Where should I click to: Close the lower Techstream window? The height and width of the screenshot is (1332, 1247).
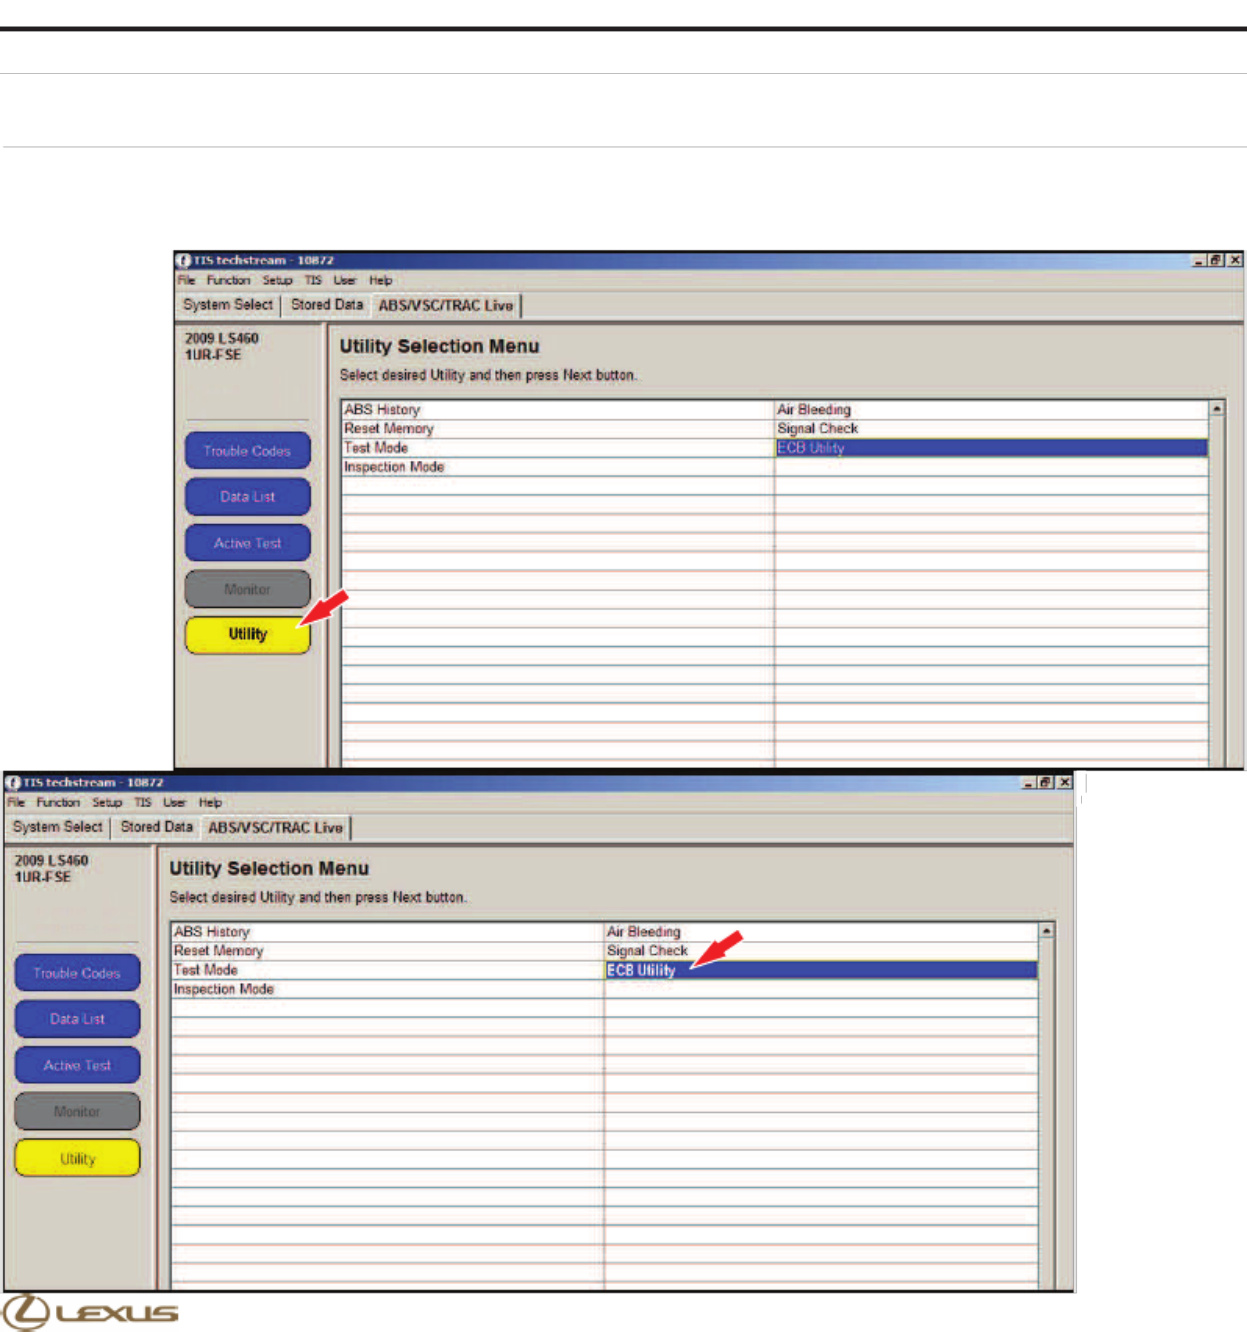[x=1064, y=782]
